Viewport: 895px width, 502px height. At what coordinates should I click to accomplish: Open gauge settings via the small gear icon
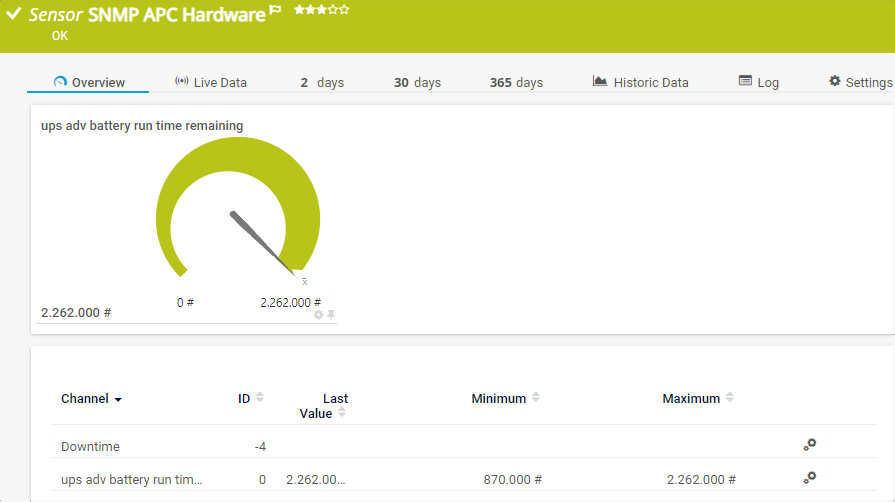point(319,315)
